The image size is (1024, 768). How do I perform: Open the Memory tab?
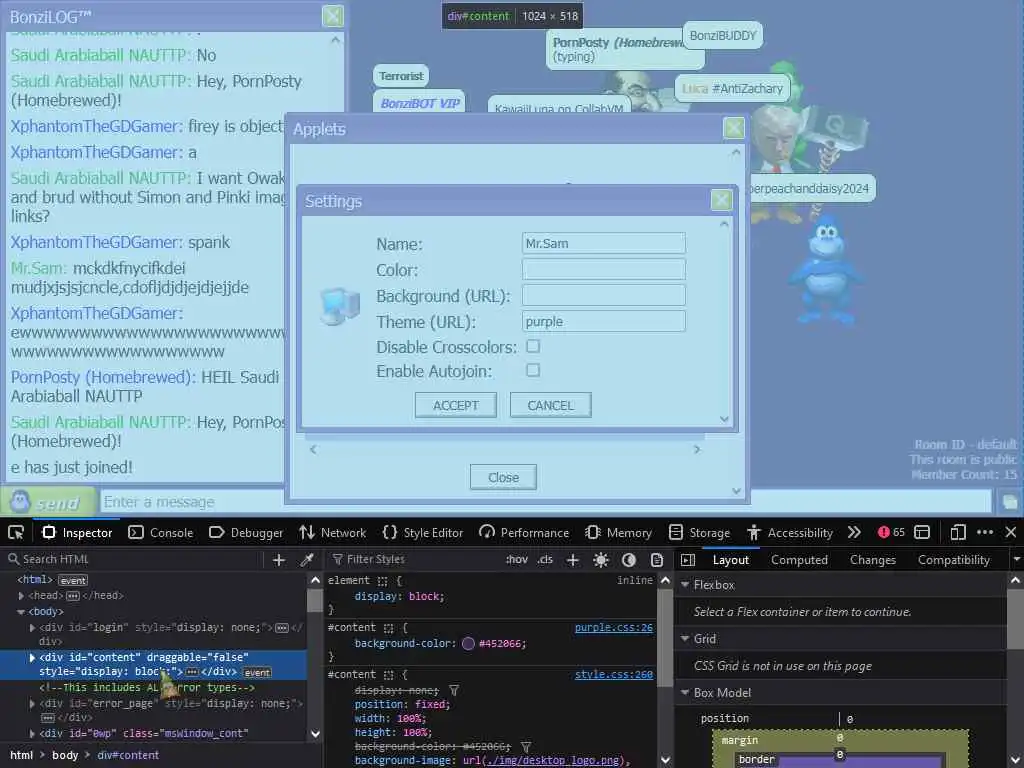[618, 532]
